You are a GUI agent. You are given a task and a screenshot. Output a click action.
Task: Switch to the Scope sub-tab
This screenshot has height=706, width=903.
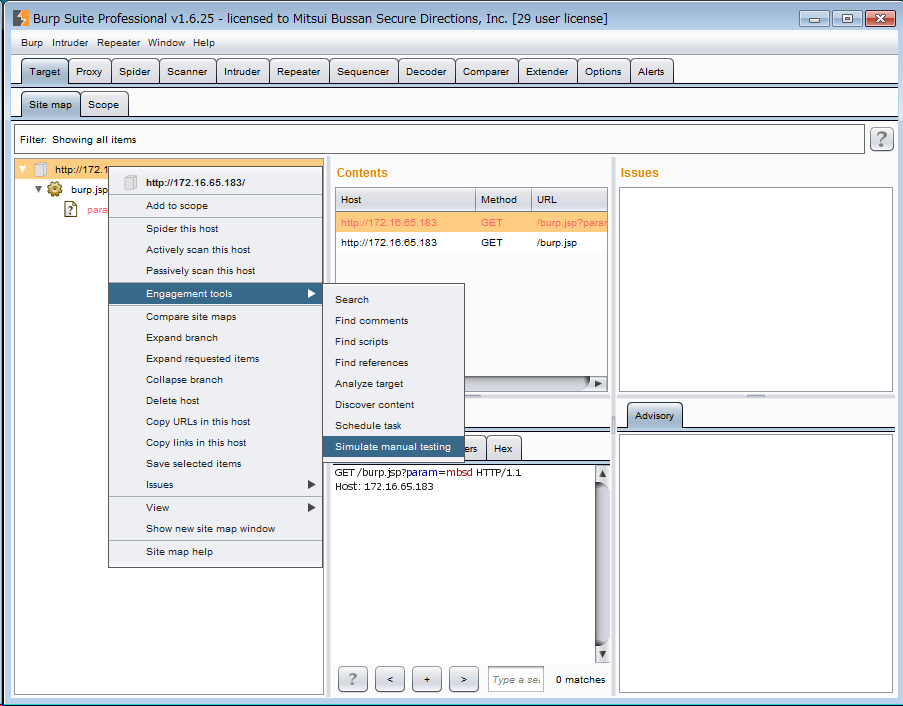click(x=104, y=105)
